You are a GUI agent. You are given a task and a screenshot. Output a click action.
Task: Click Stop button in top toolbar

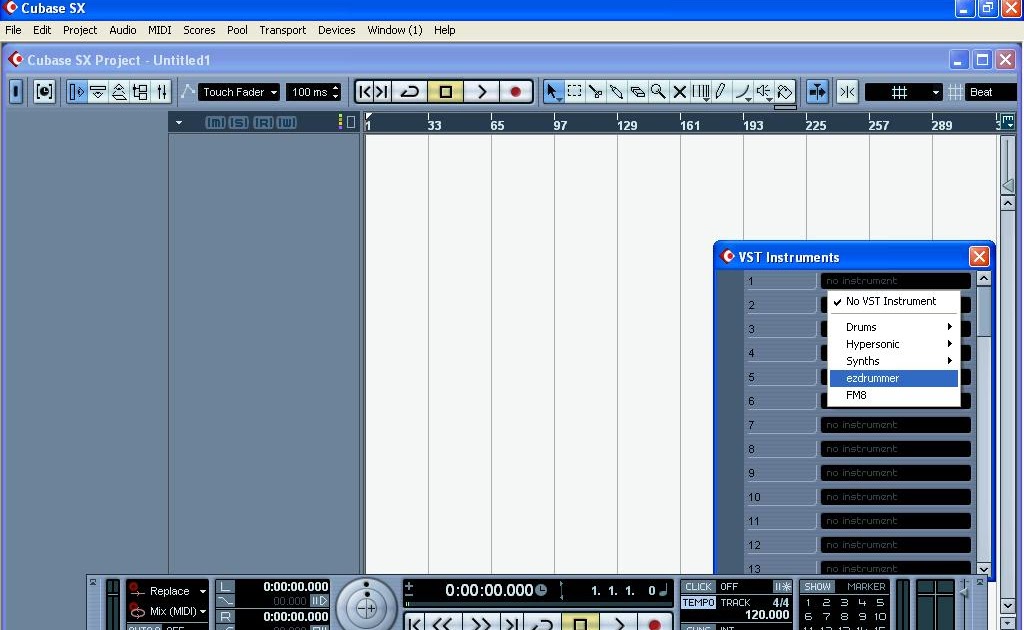pos(445,92)
